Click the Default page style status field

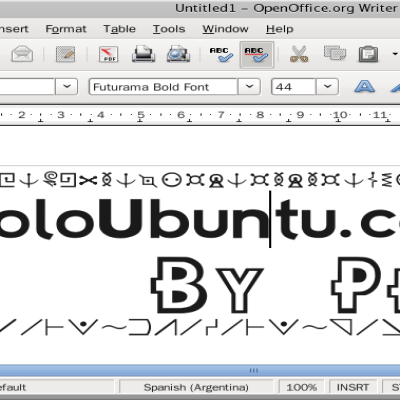point(57,387)
